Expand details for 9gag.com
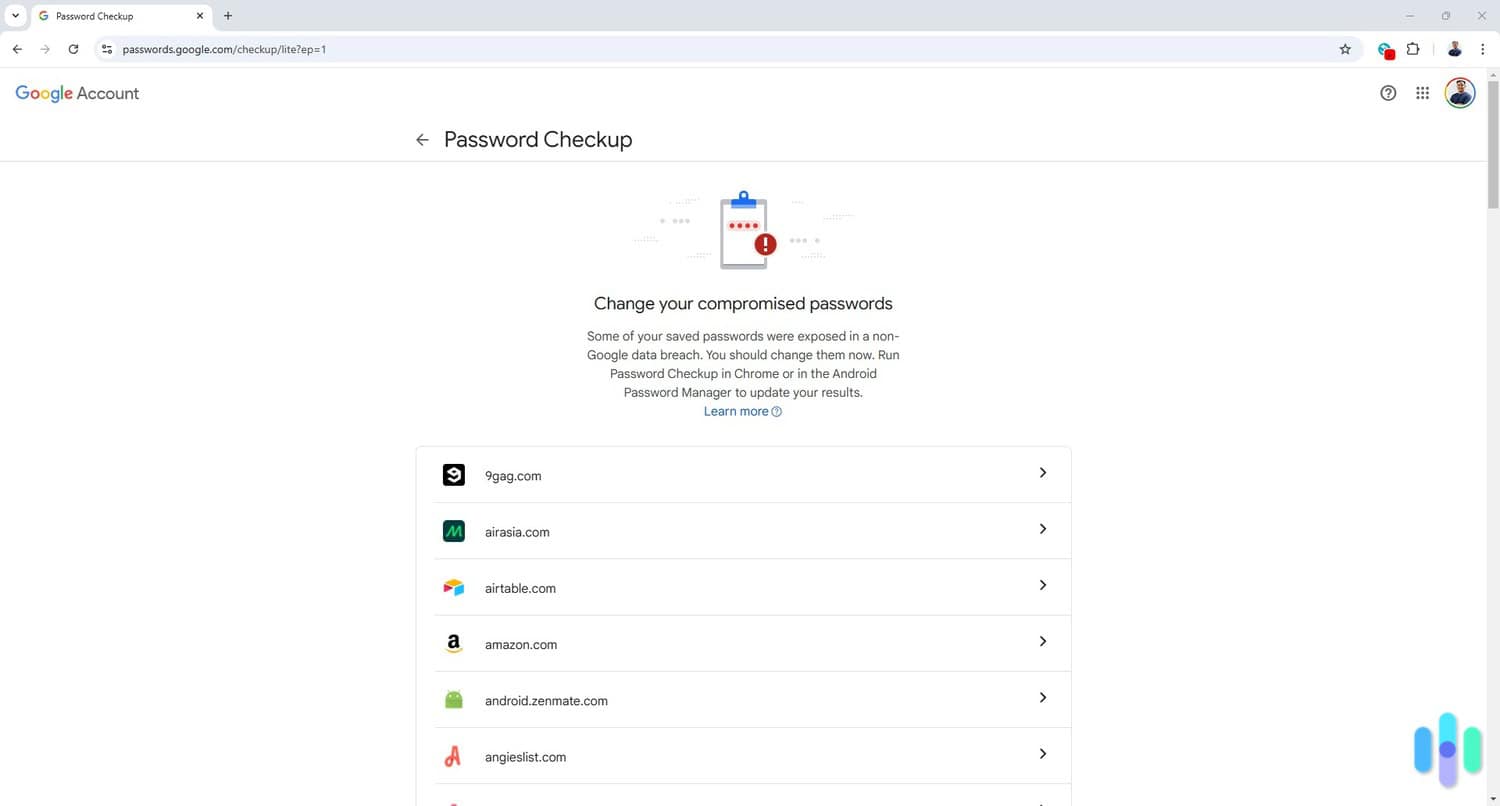 1043,472
